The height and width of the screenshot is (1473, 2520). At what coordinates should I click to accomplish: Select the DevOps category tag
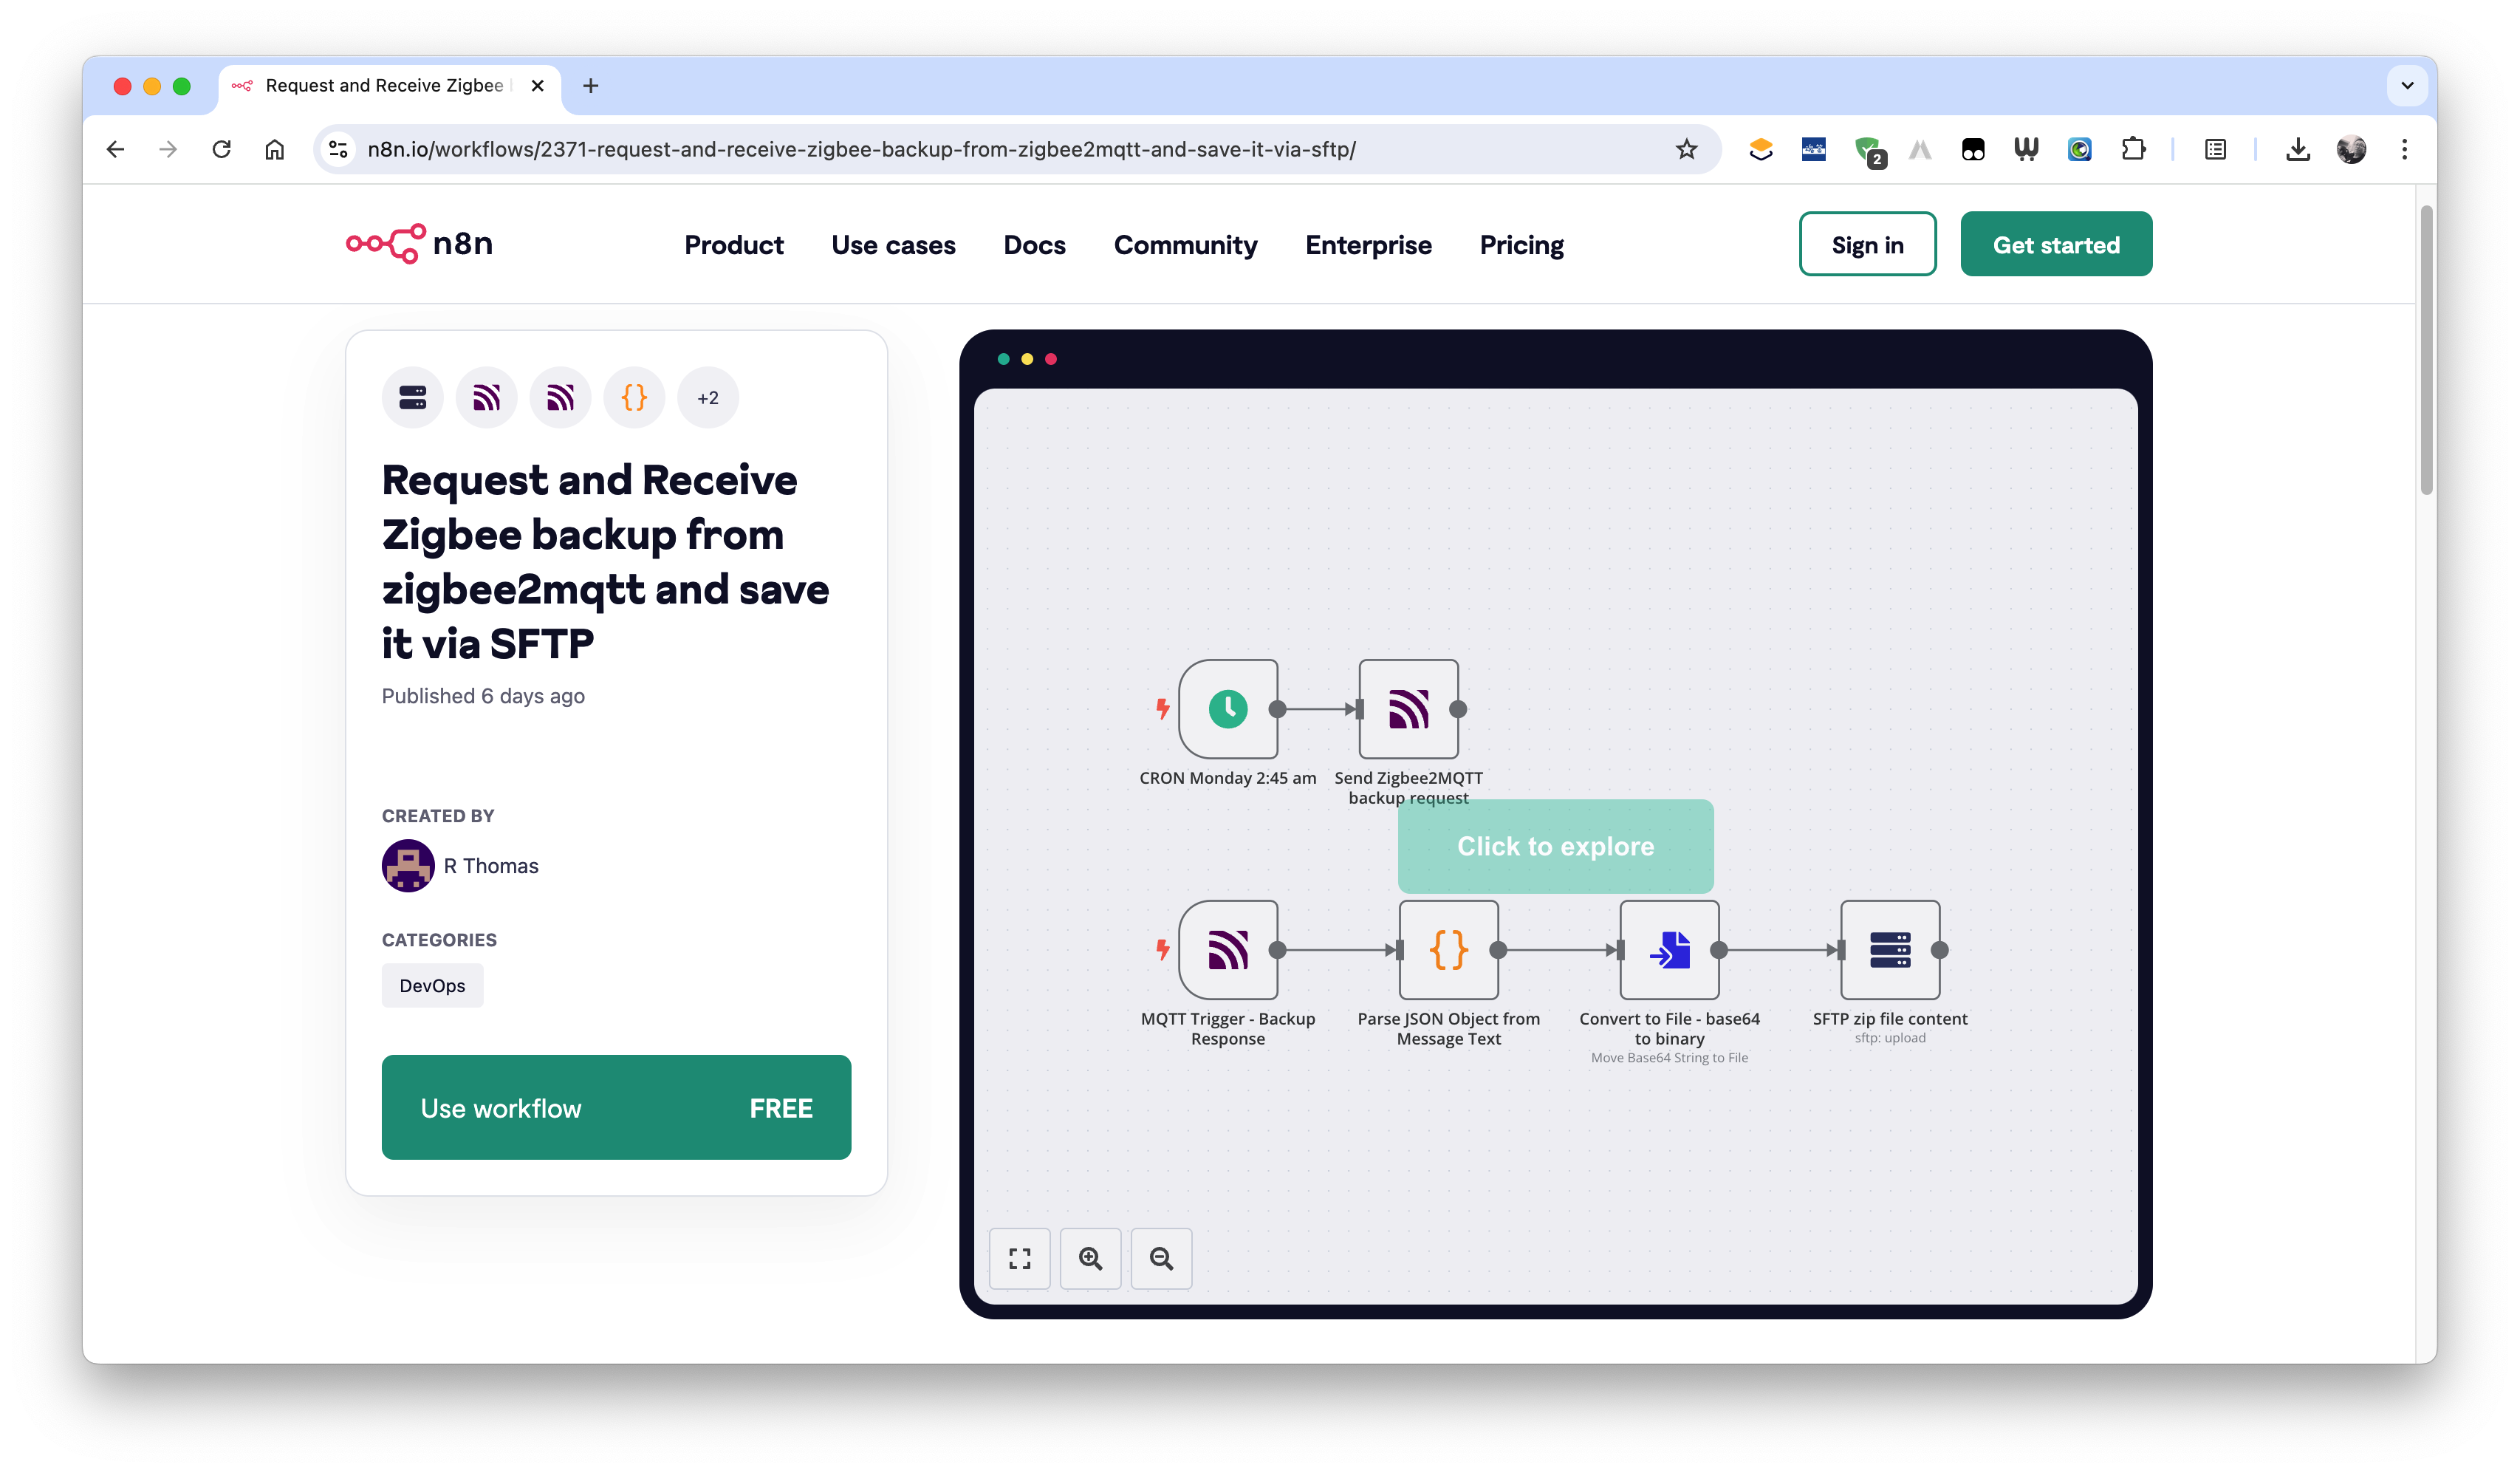click(432, 985)
